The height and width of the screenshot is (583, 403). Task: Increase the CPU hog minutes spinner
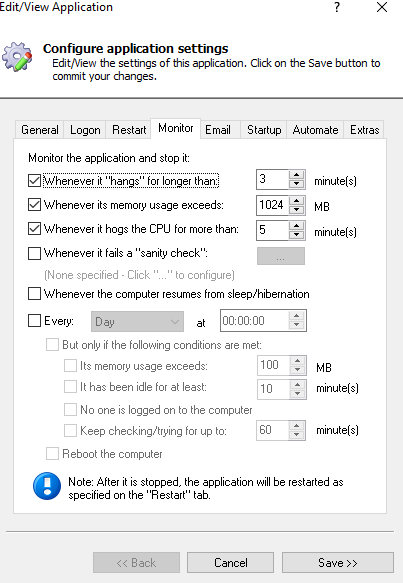(x=296, y=226)
